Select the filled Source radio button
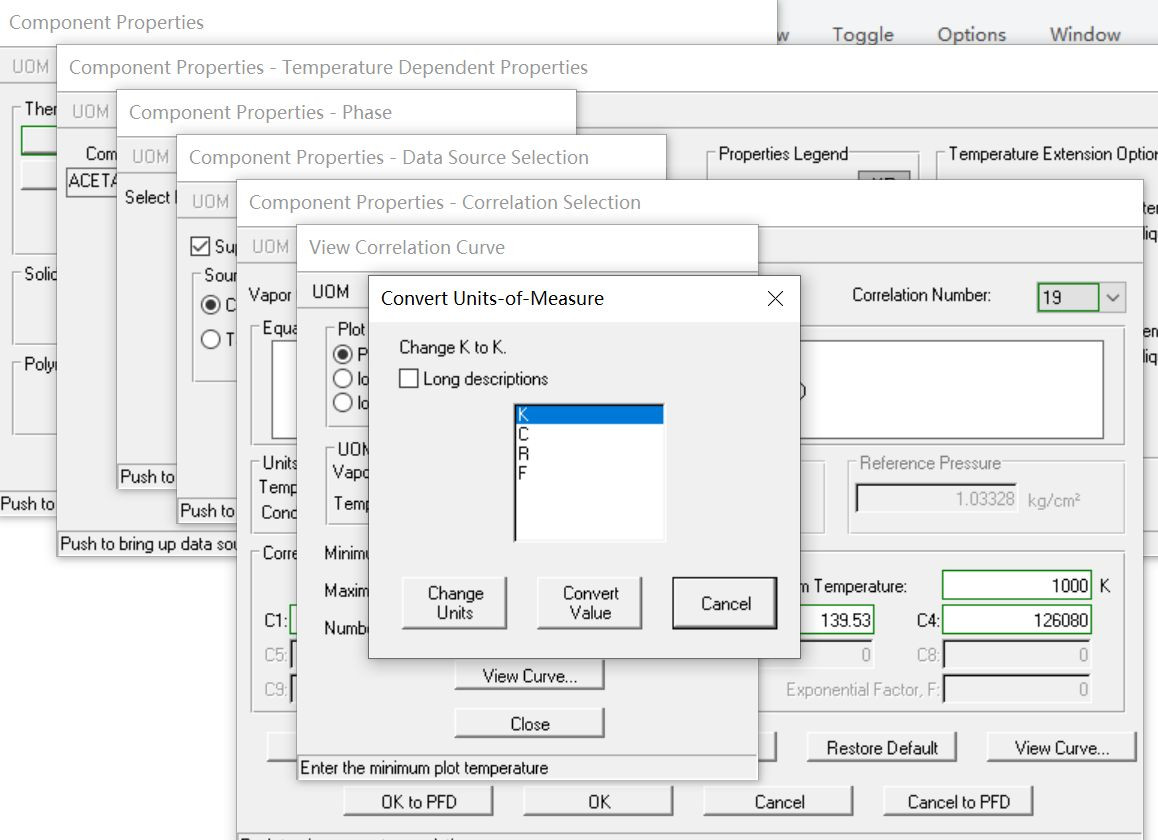 [x=210, y=304]
